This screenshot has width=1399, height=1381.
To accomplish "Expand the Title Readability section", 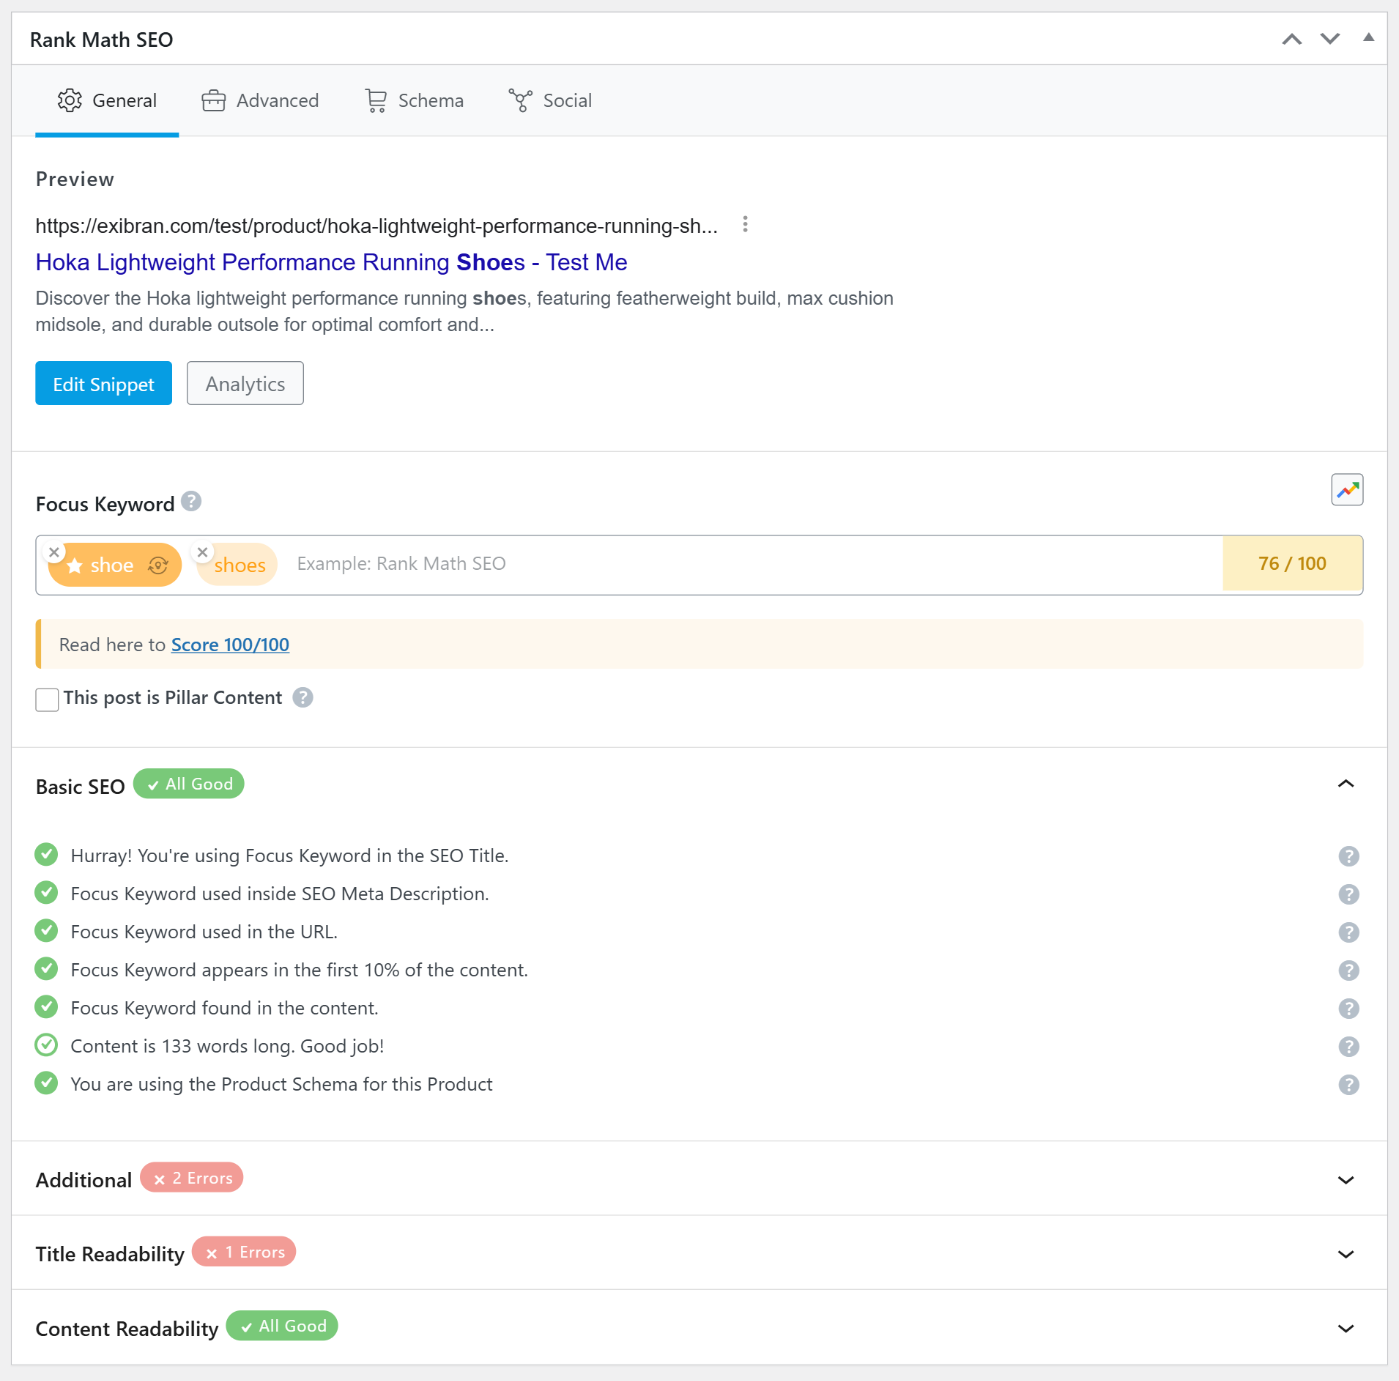I will pyautogui.click(x=1344, y=1253).
